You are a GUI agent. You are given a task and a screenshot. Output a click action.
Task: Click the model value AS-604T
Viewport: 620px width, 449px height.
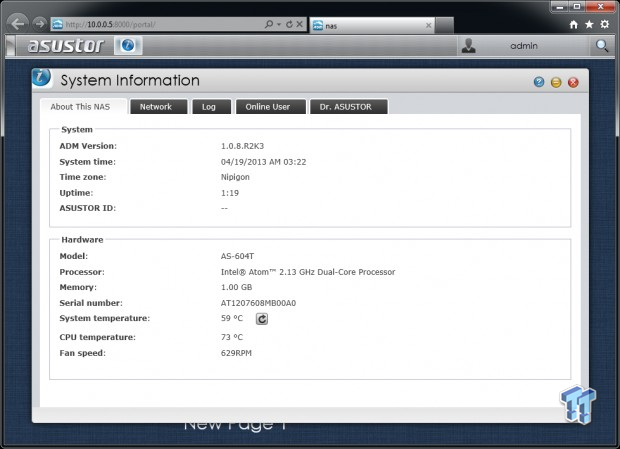click(237, 256)
